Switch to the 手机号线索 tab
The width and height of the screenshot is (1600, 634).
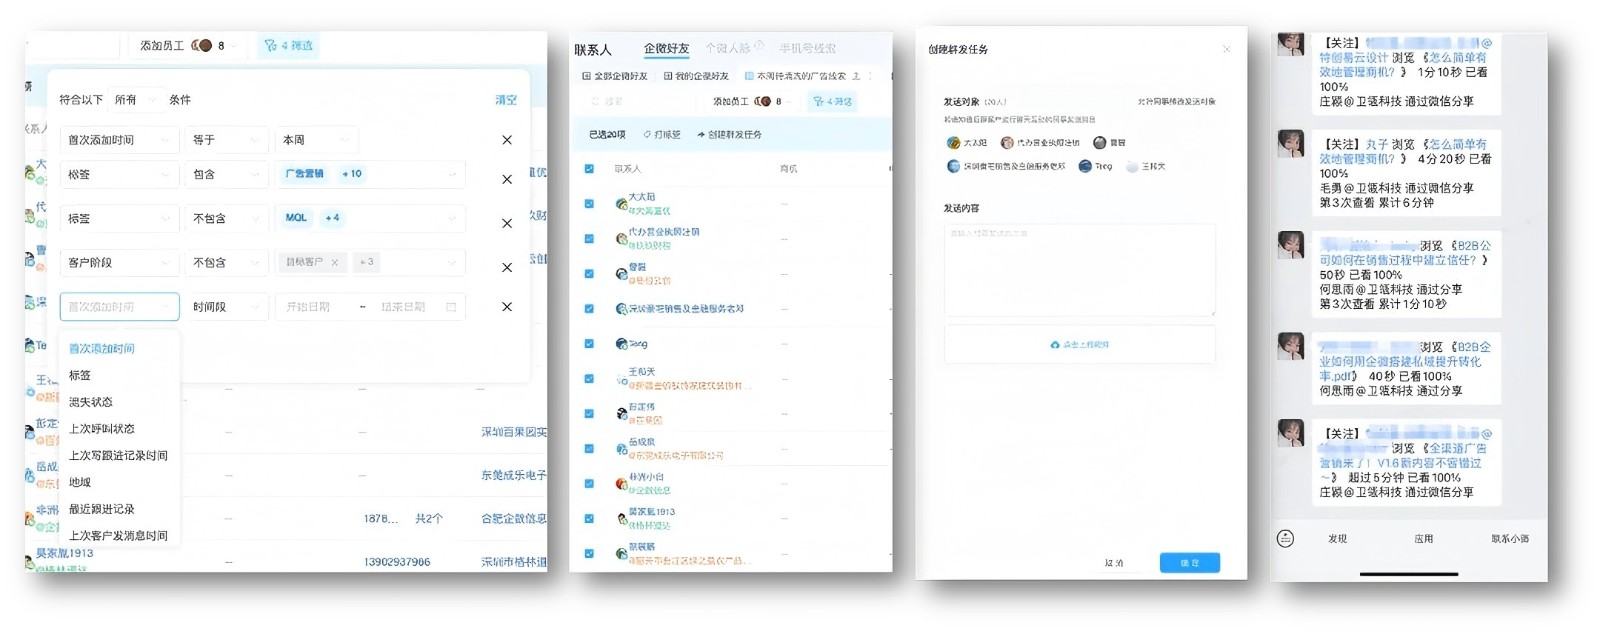click(807, 48)
